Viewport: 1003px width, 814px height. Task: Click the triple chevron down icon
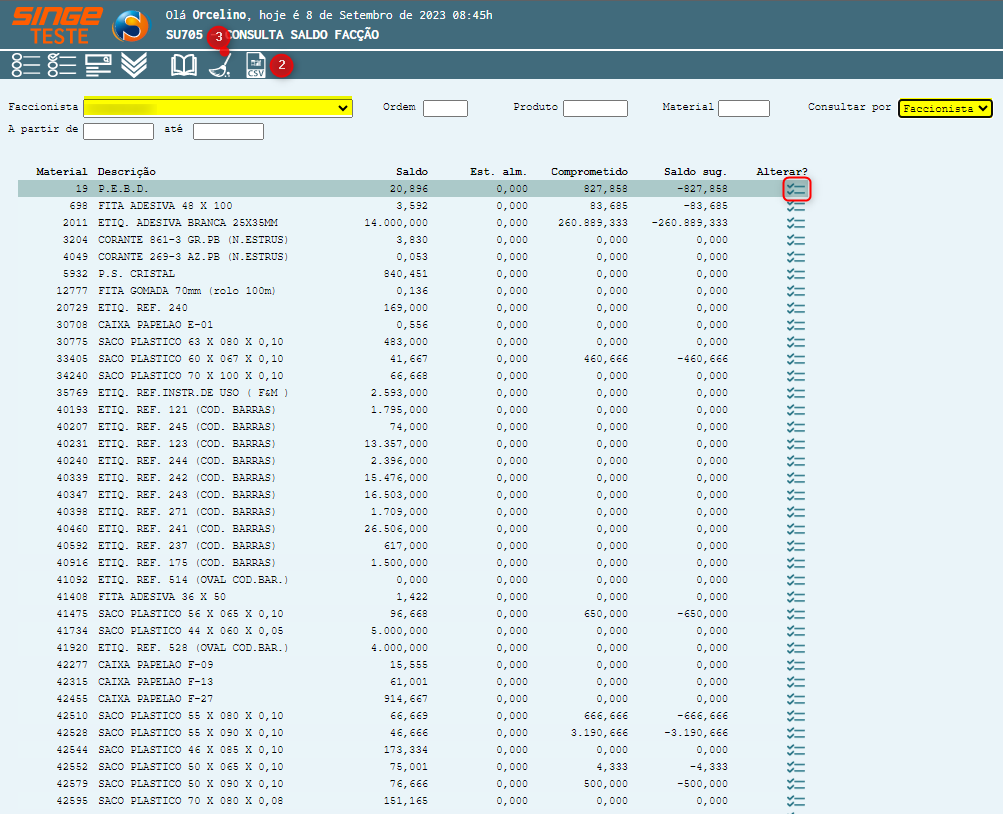[x=134, y=65]
